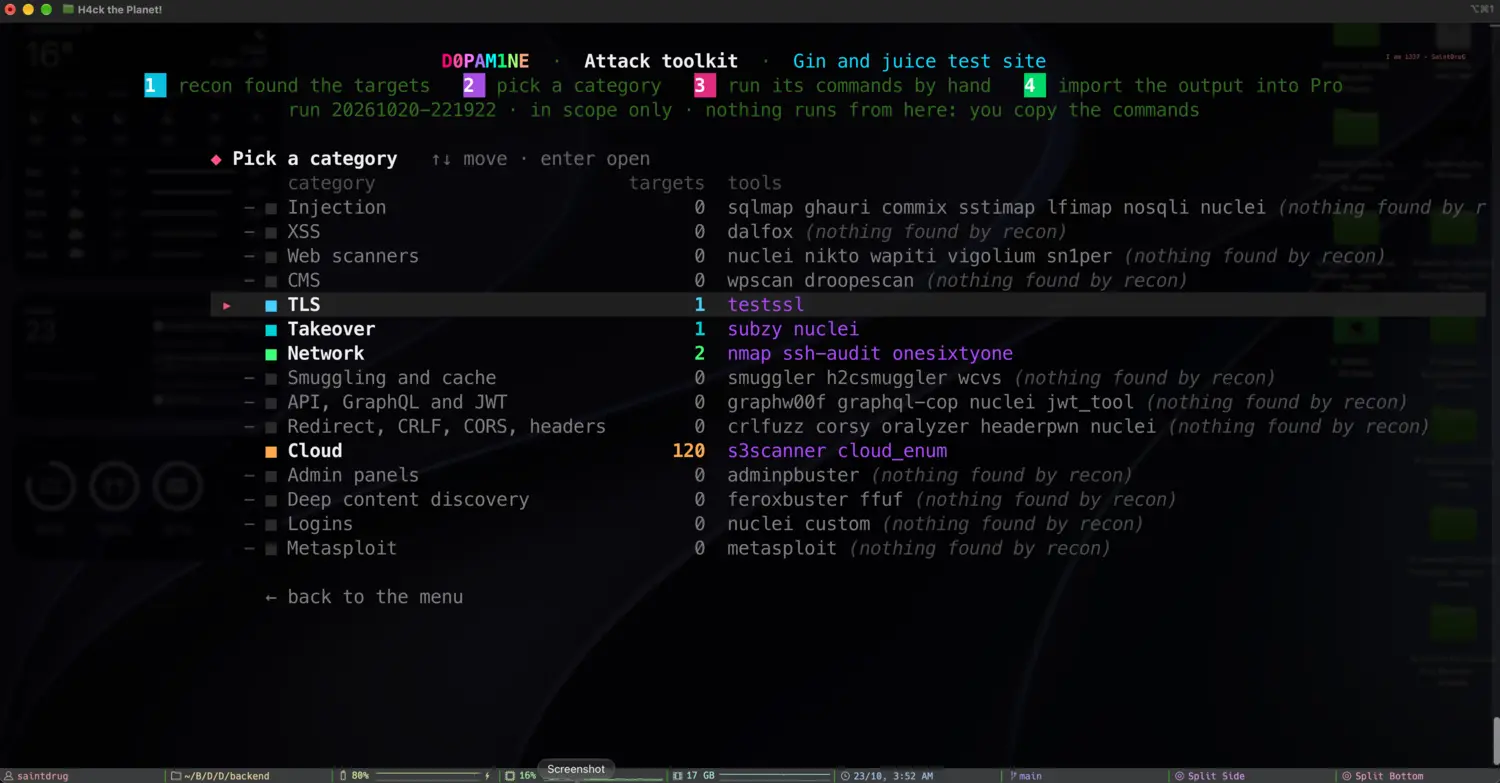Click the Split Bottom button
This screenshot has height=783, width=1500.
(1383, 776)
